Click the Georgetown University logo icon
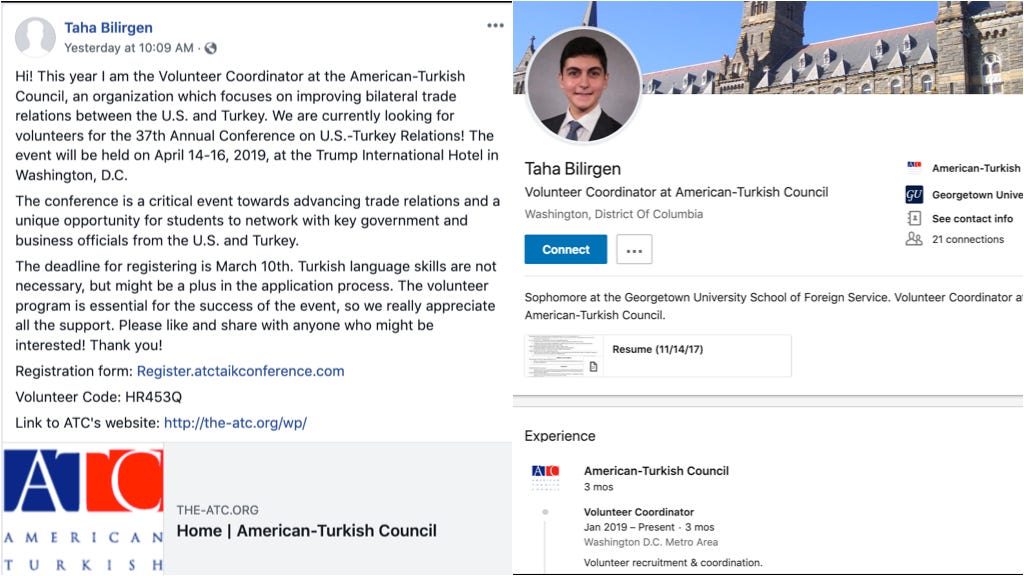This screenshot has height=576, width=1024. coord(914,195)
